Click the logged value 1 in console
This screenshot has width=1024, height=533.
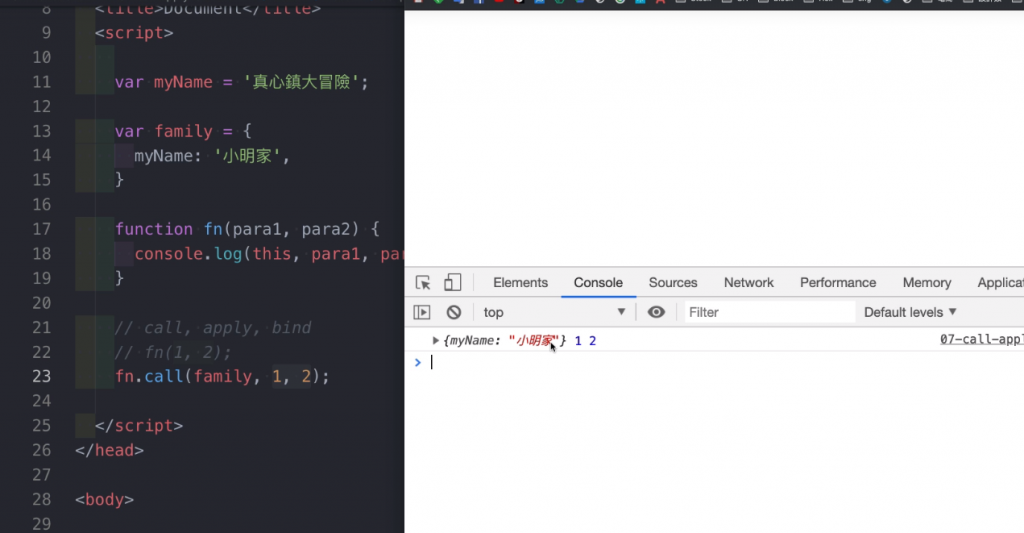tap(578, 340)
